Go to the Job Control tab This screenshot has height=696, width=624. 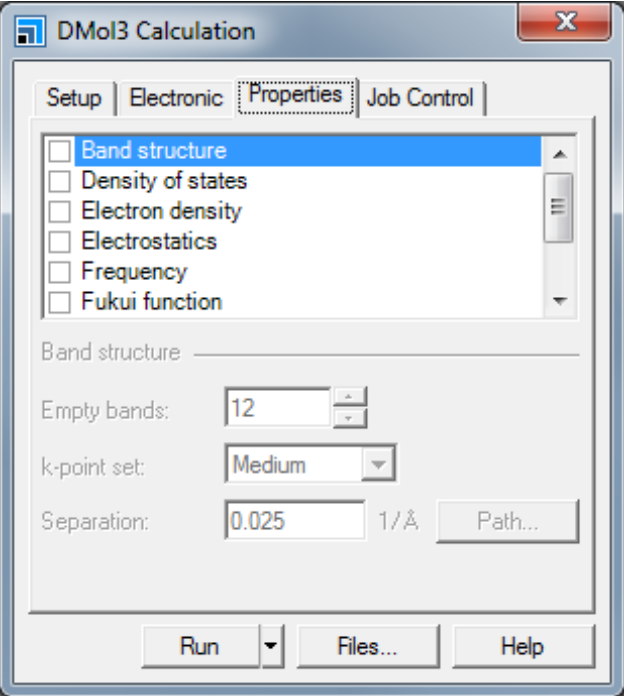(421, 98)
